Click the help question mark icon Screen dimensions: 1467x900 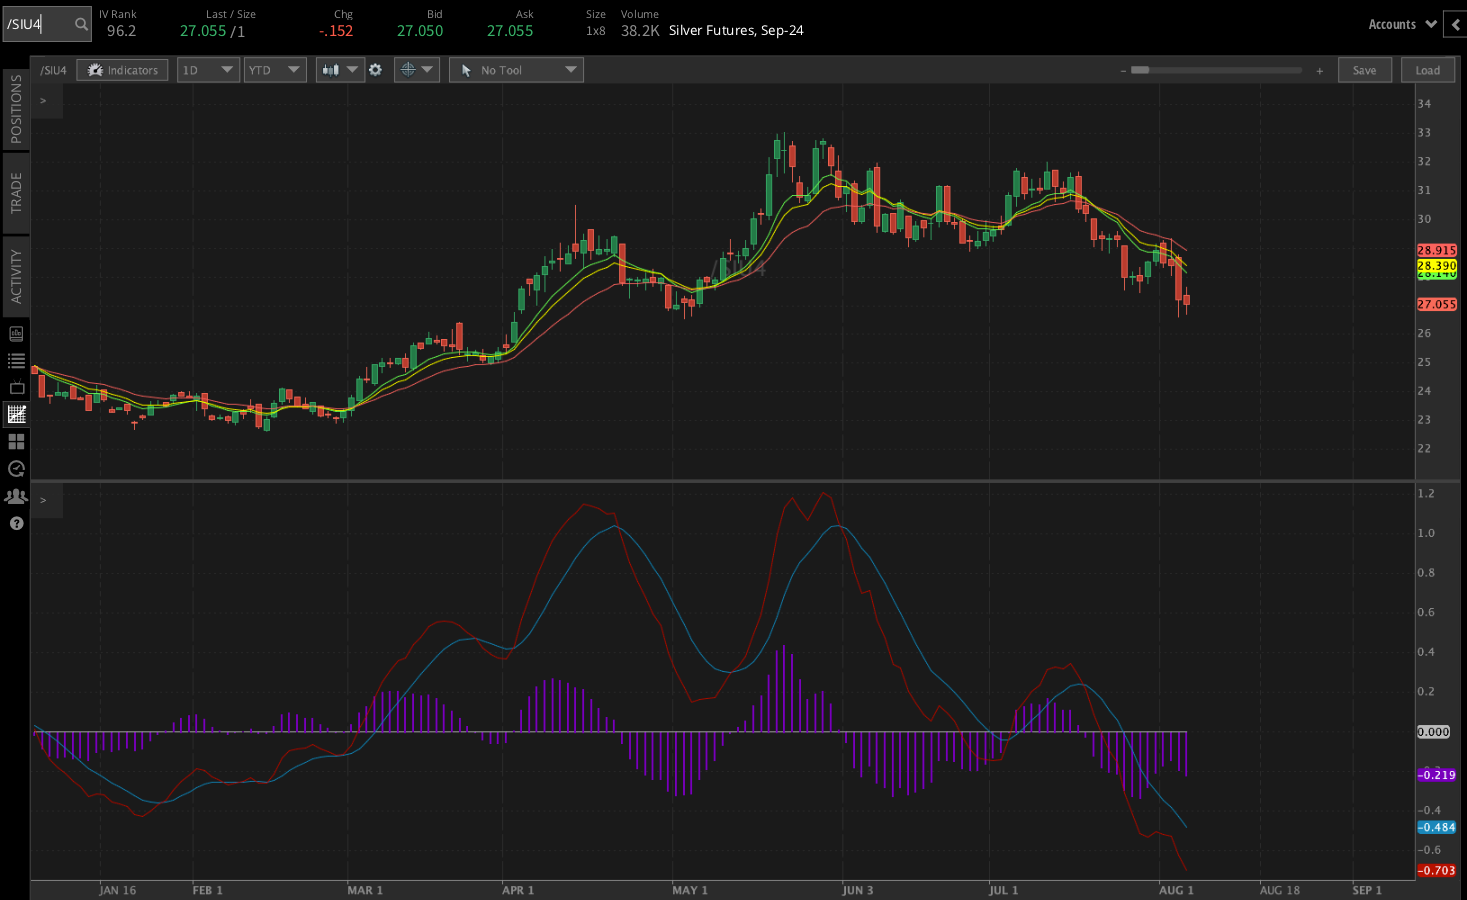16,523
